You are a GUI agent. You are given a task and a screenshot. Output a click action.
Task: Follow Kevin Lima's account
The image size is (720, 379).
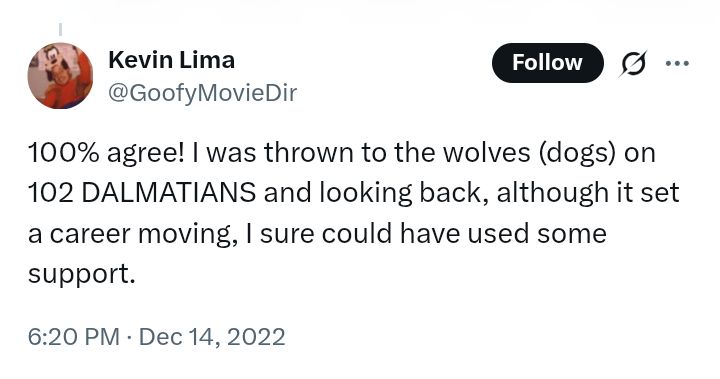tap(547, 63)
